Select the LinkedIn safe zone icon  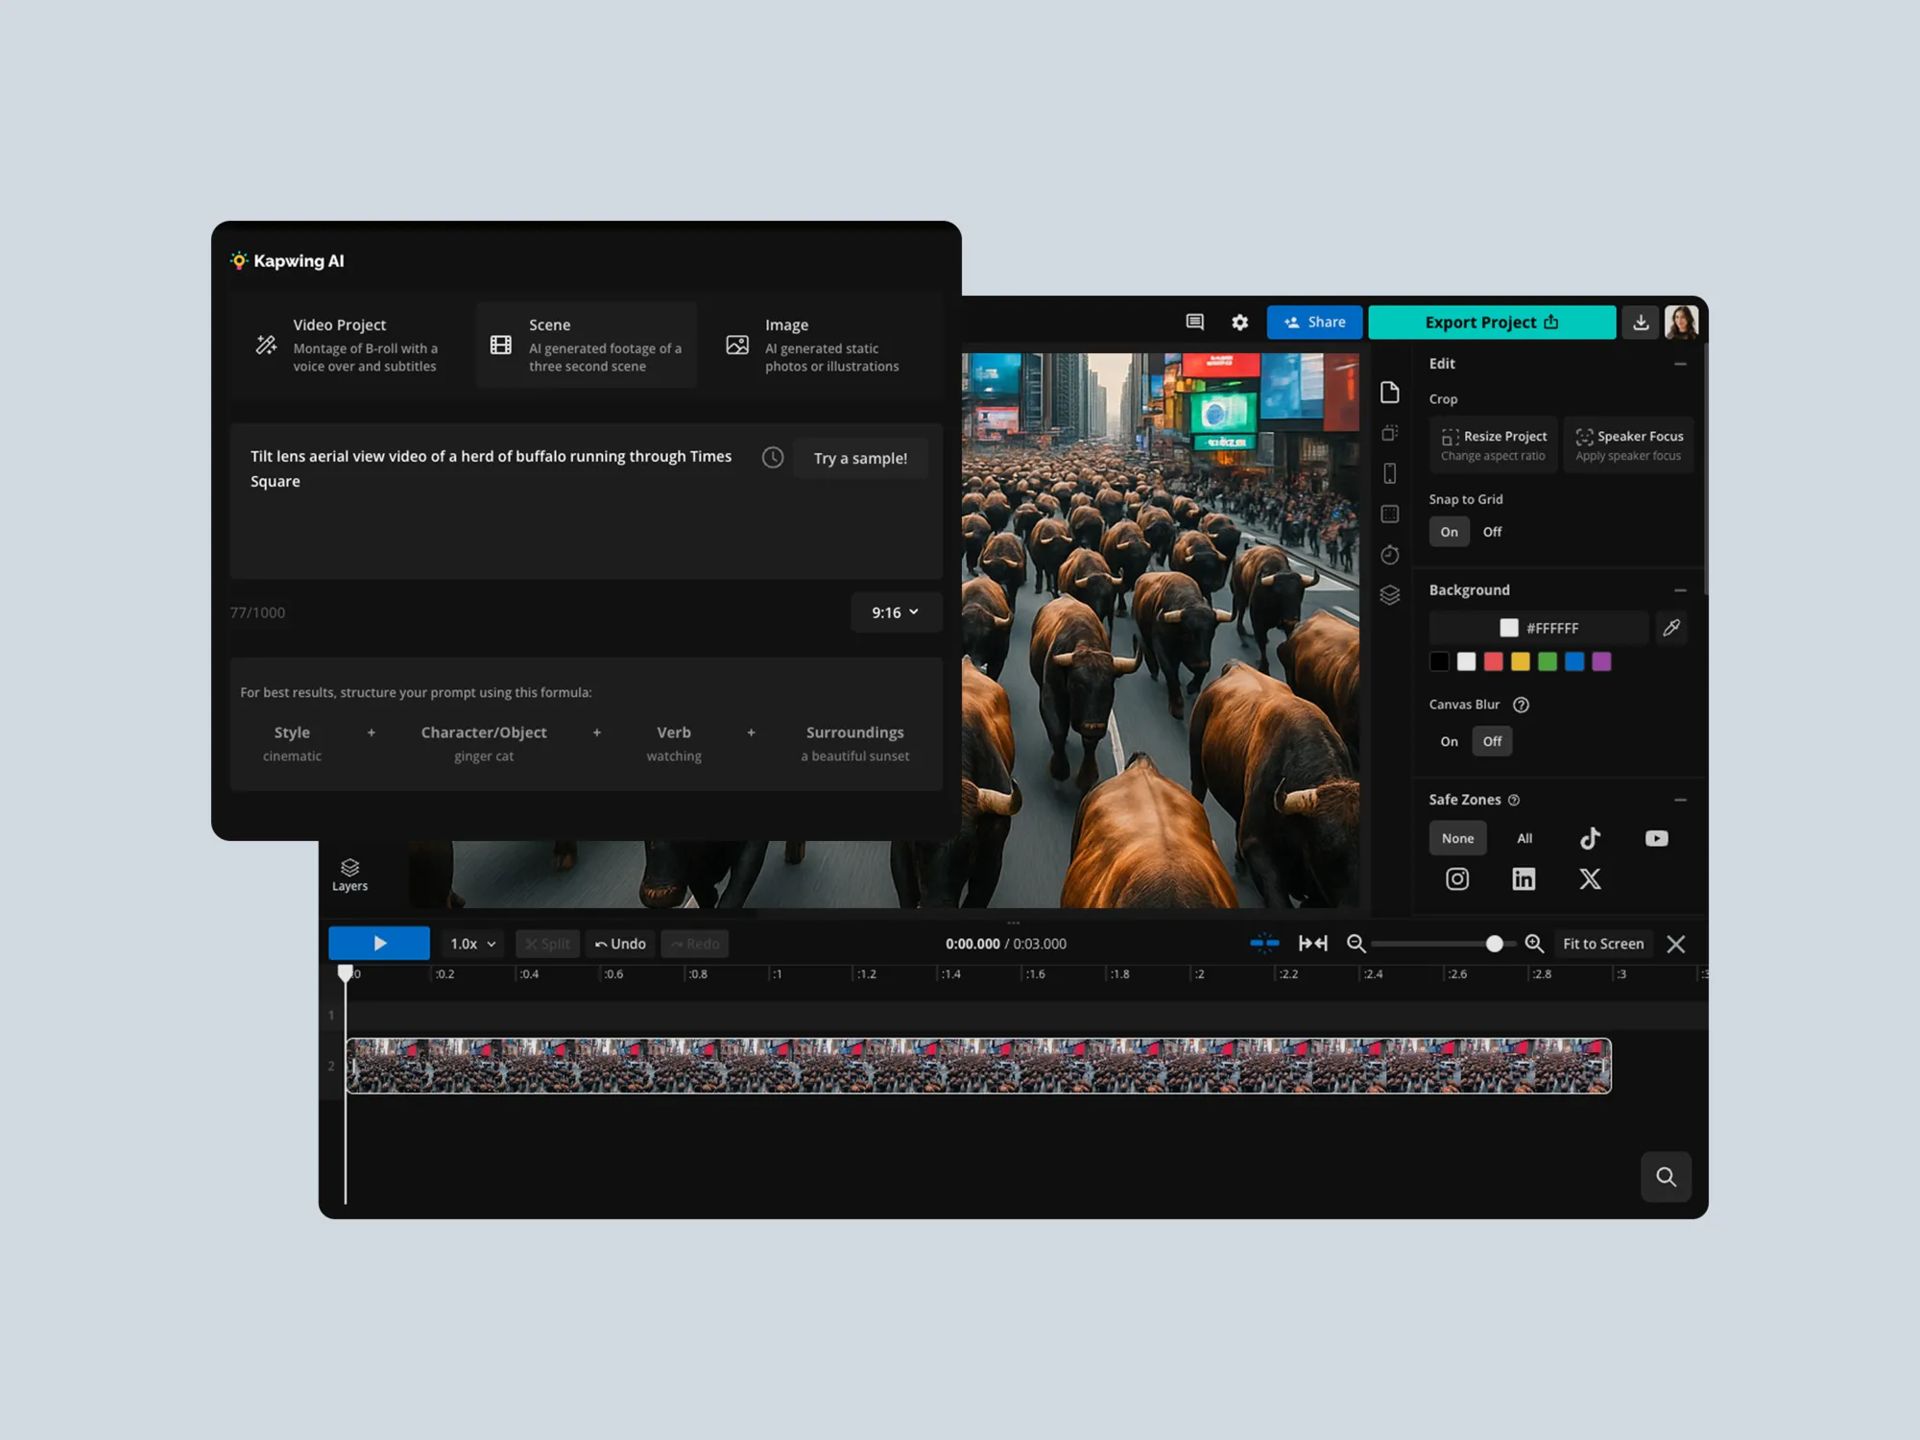[1523, 879]
